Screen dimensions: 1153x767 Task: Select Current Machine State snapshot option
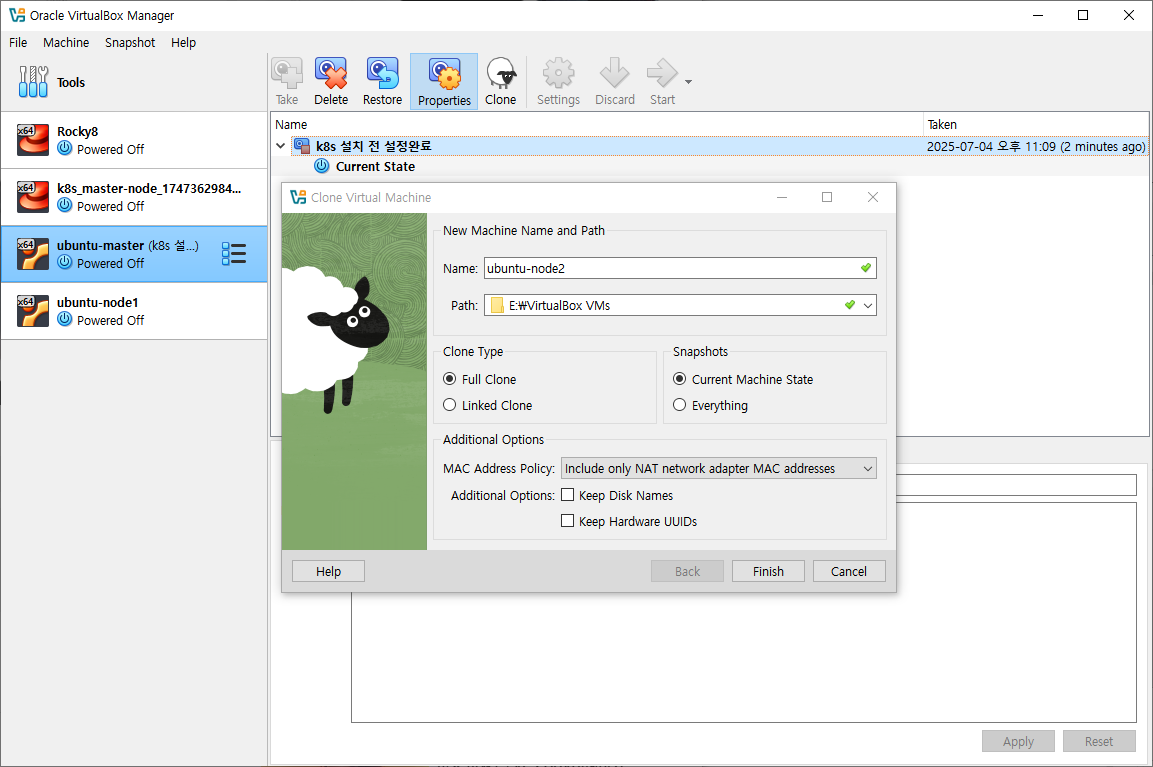(679, 379)
